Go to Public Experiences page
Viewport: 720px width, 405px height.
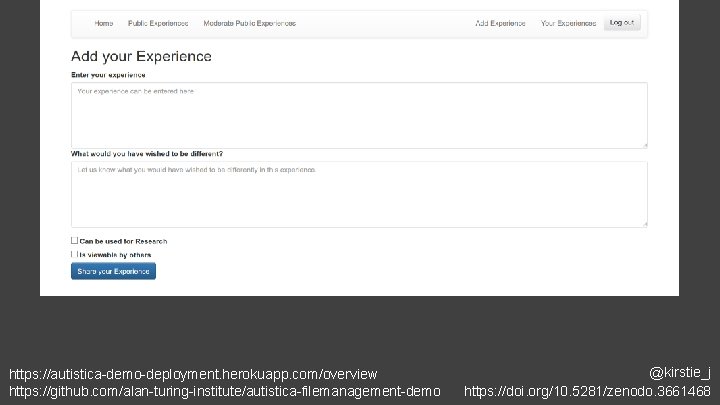pos(158,23)
